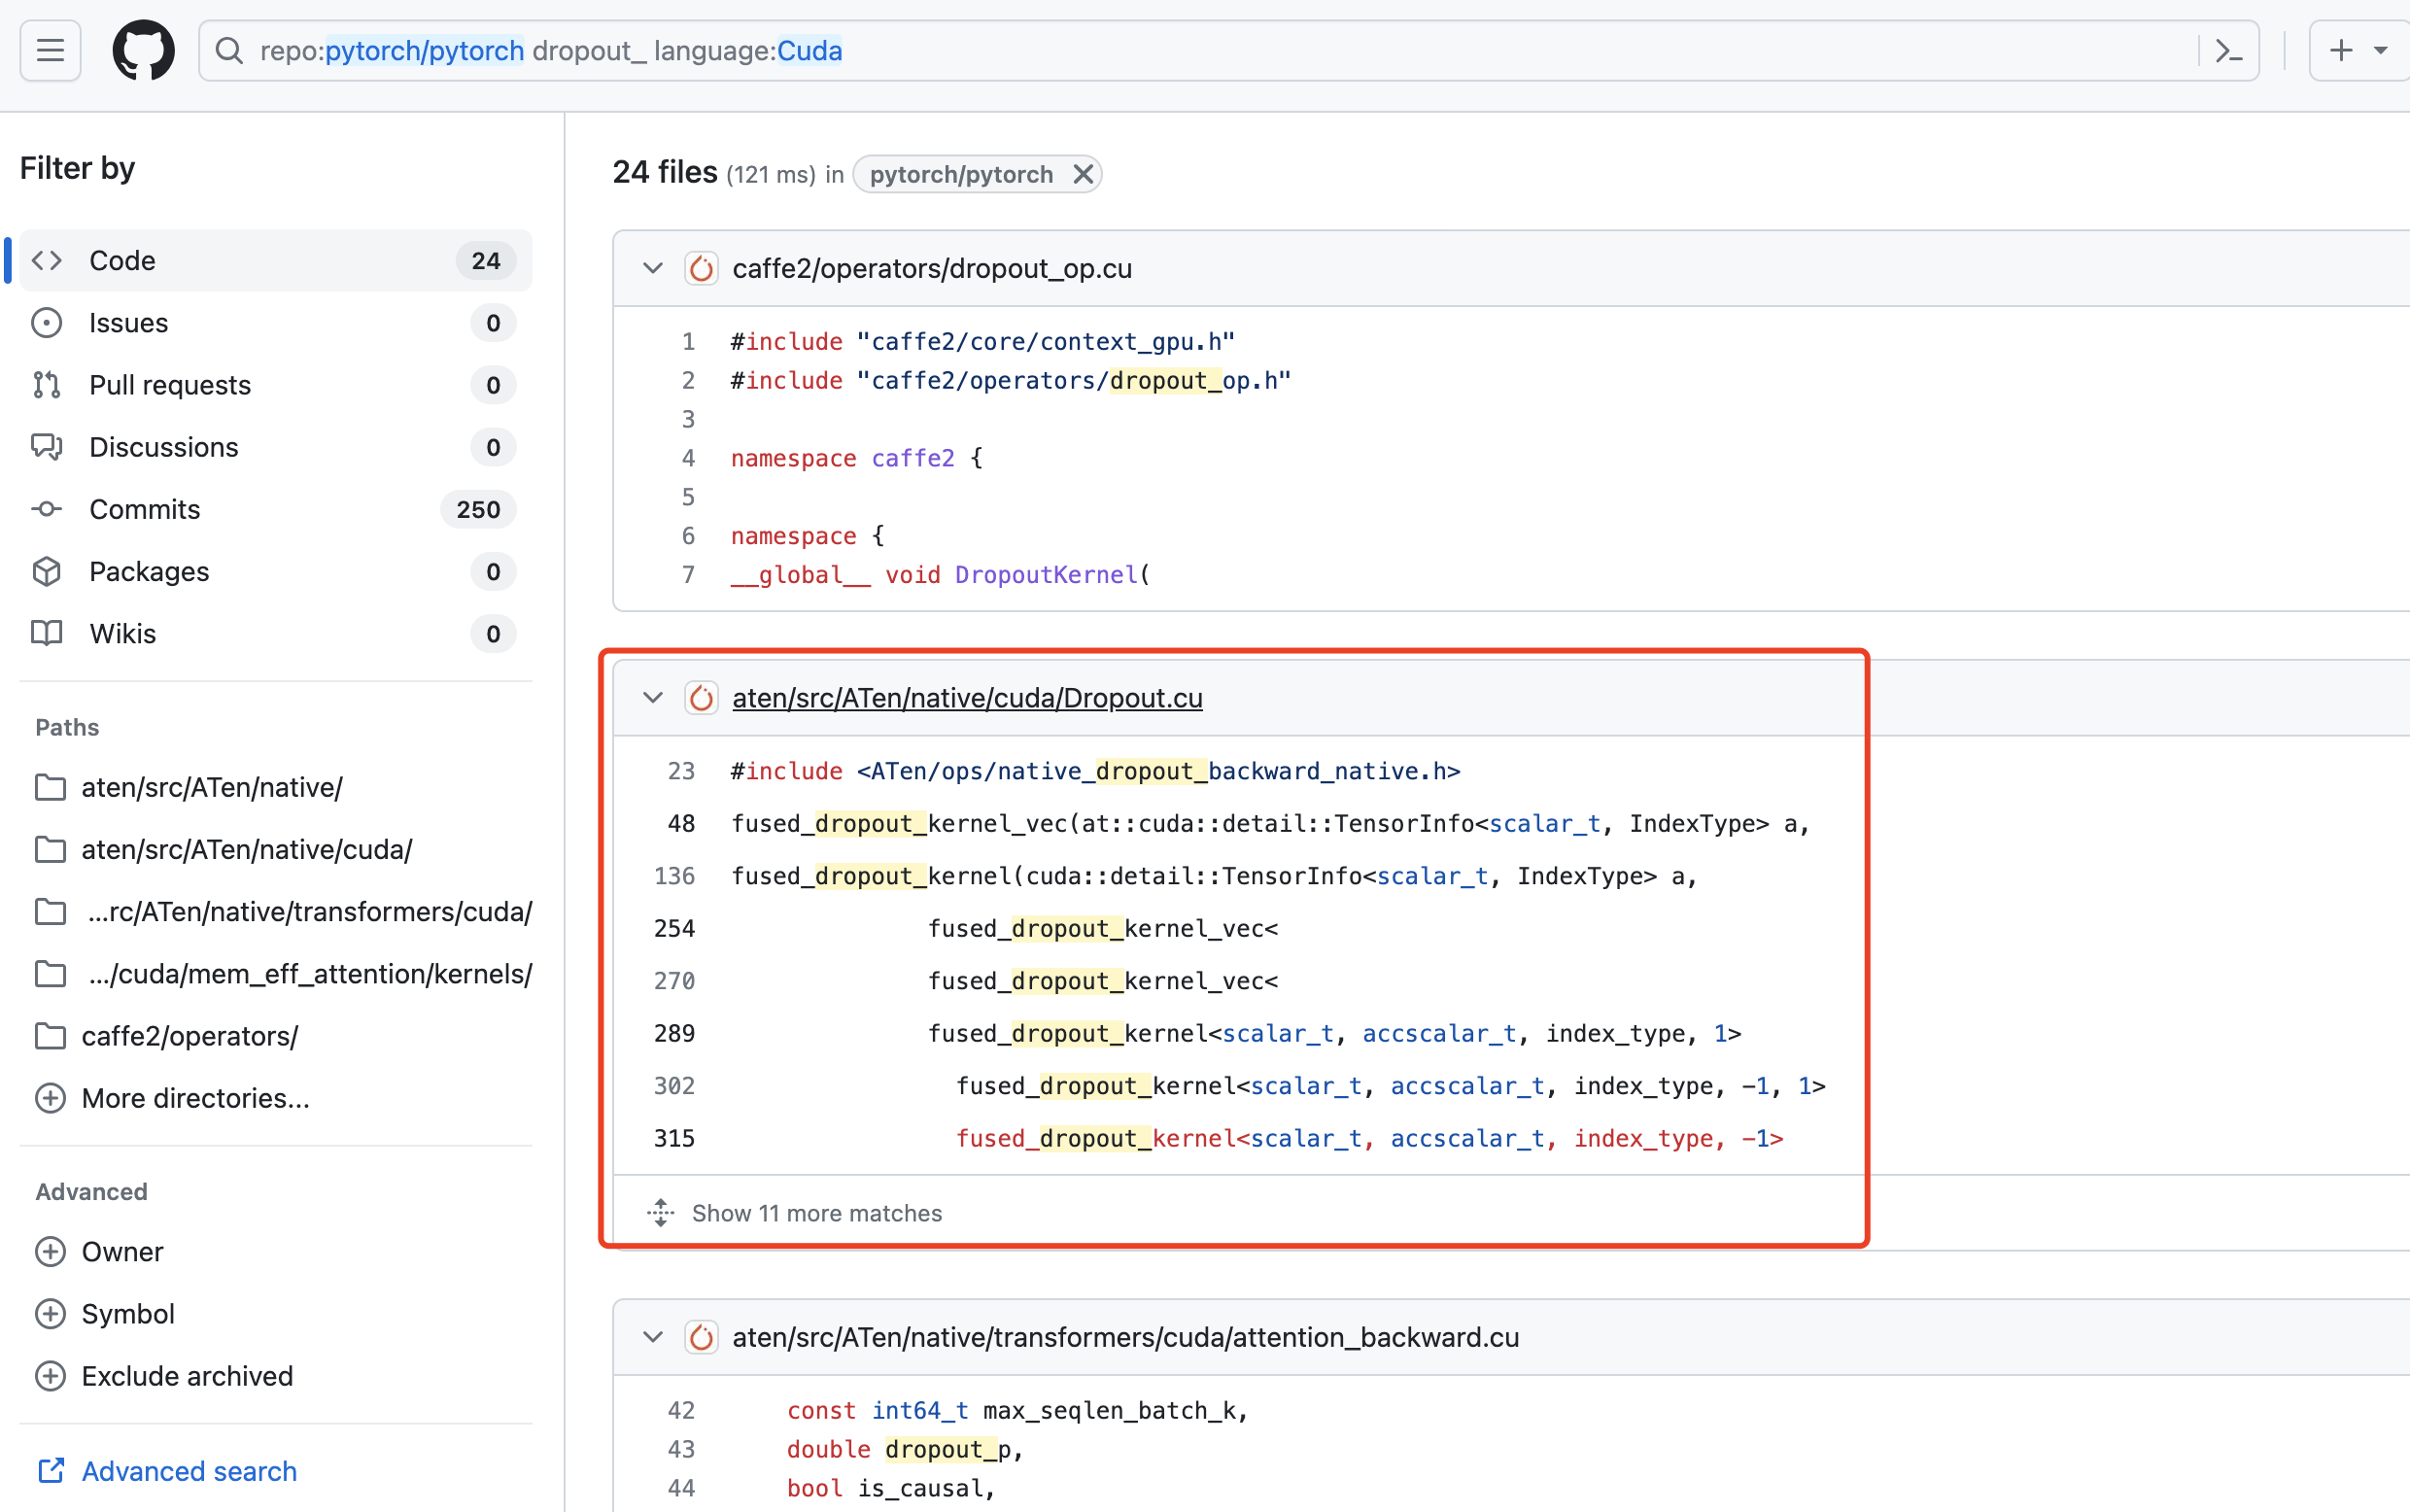This screenshot has width=2410, height=1512.
Task: Select the Code filter
Action: click(x=275, y=260)
